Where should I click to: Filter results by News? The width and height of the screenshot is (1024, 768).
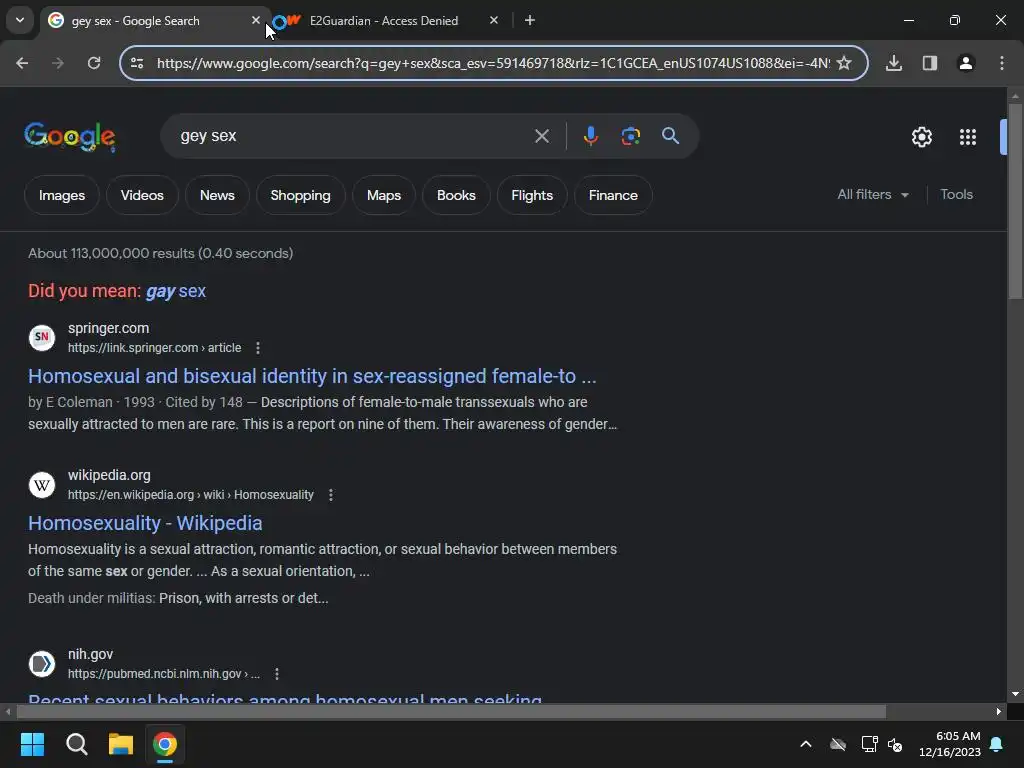tap(217, 195)
